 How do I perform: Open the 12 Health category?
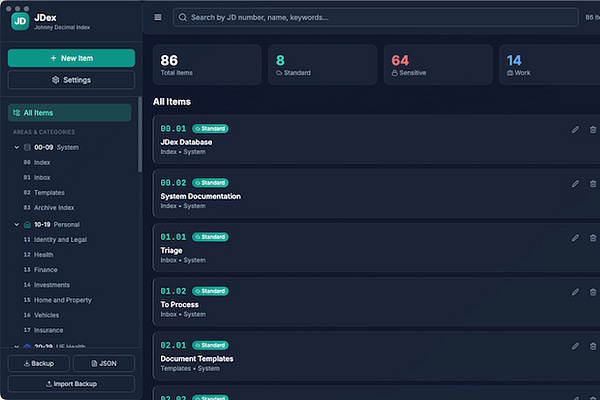pos(38,255)
